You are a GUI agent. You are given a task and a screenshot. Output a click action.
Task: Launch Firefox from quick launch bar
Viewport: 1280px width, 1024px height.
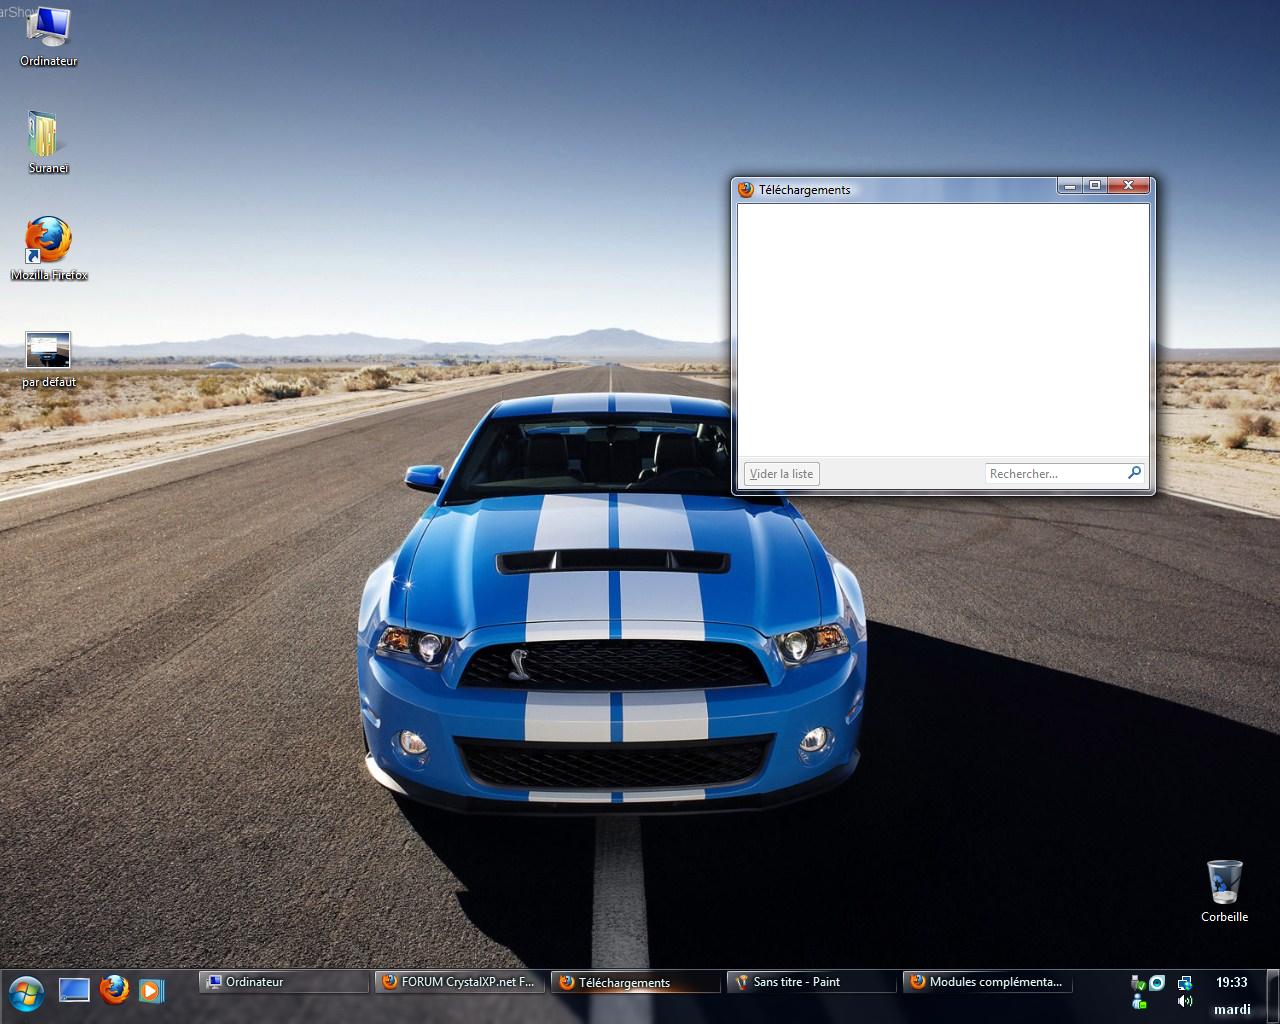pyautogui.click(x=114, y=990)
